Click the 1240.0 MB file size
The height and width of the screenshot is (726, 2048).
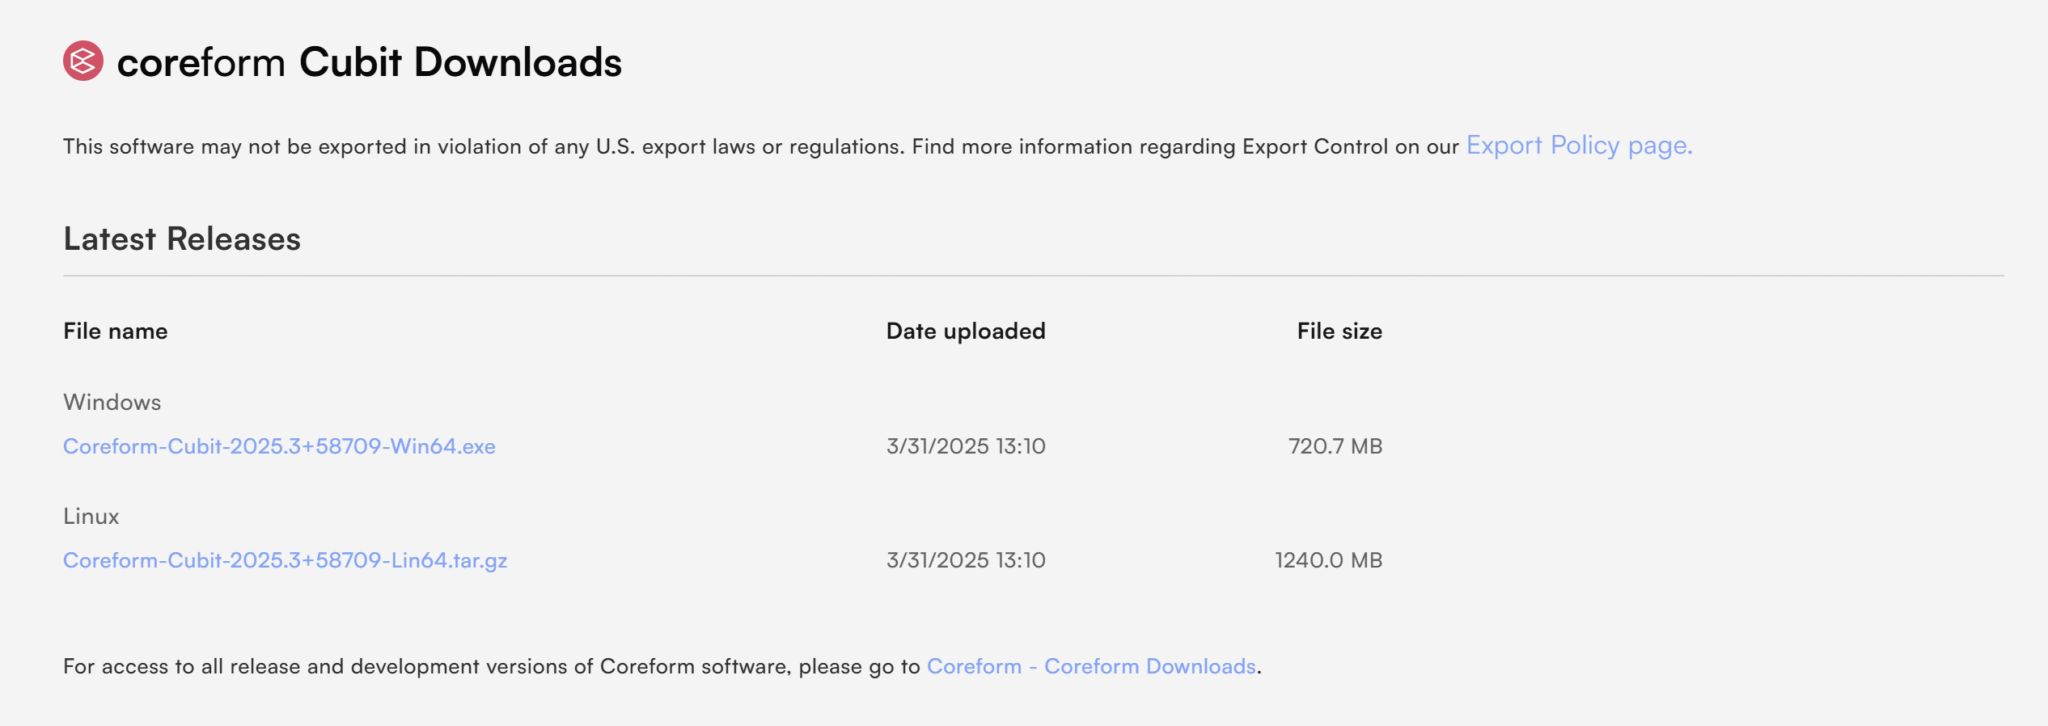(x=1328, y=561)
